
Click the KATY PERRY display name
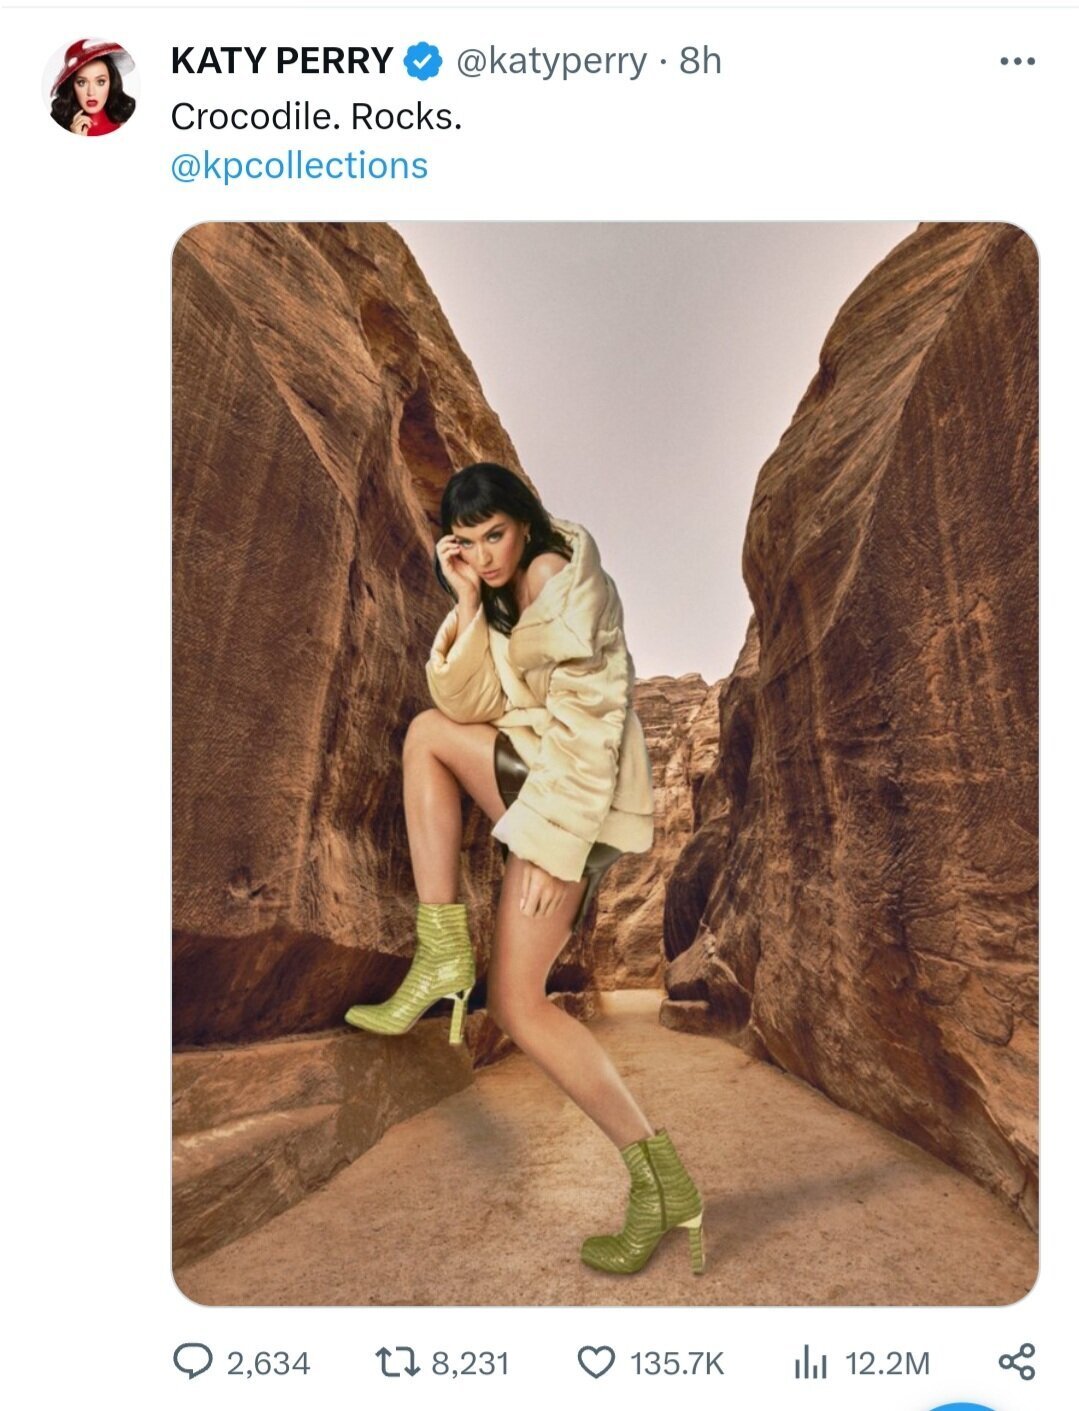click(x=282, y=61)
